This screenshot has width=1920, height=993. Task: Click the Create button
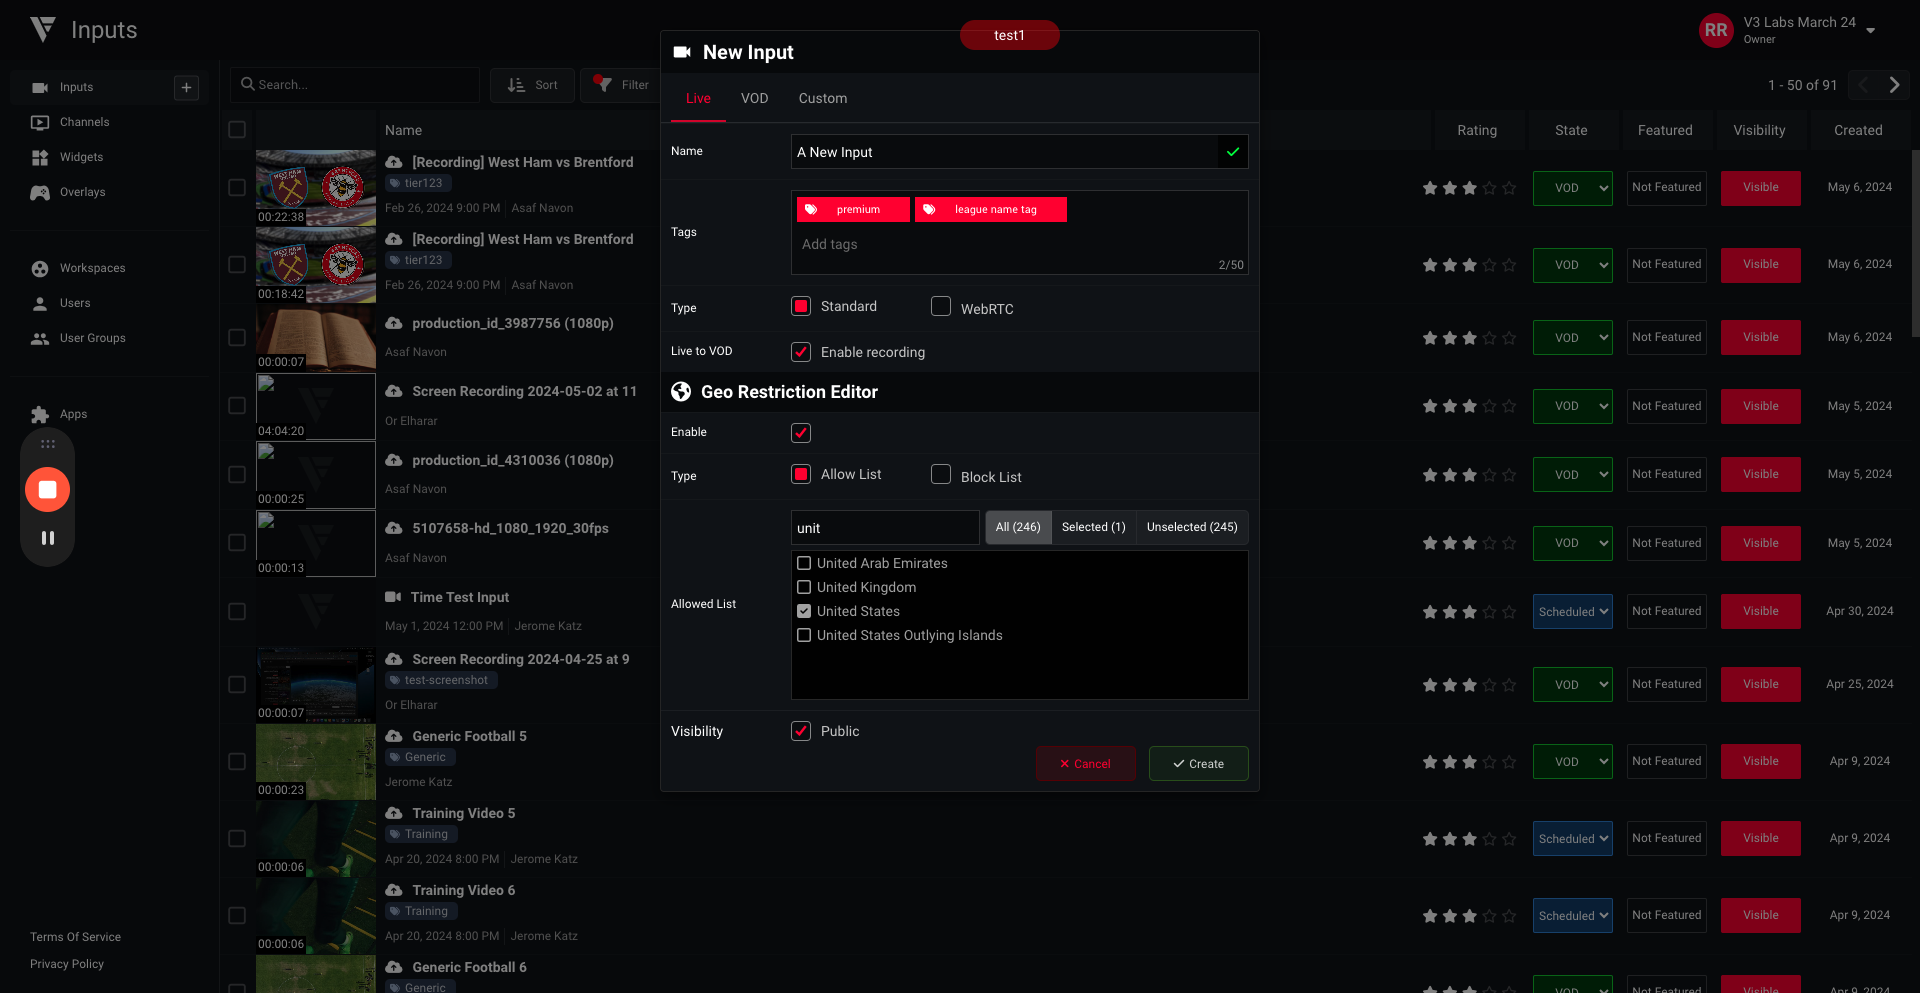point(1198,764)
